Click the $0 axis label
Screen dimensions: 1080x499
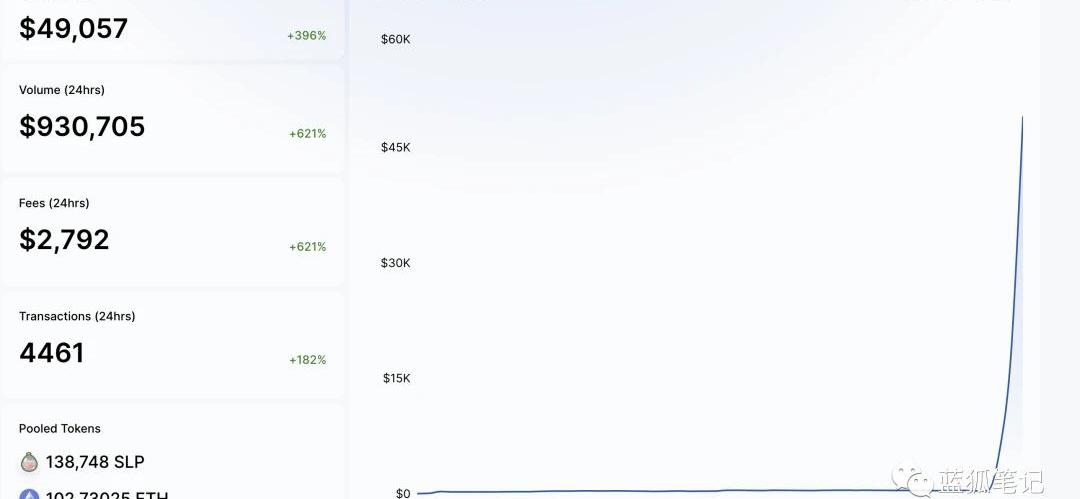[403, 493]
